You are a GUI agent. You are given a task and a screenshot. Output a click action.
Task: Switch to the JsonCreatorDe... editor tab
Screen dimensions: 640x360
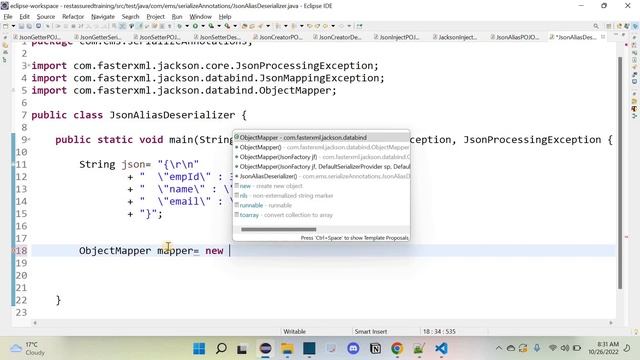pyautogui.click(x=337, y=37)
